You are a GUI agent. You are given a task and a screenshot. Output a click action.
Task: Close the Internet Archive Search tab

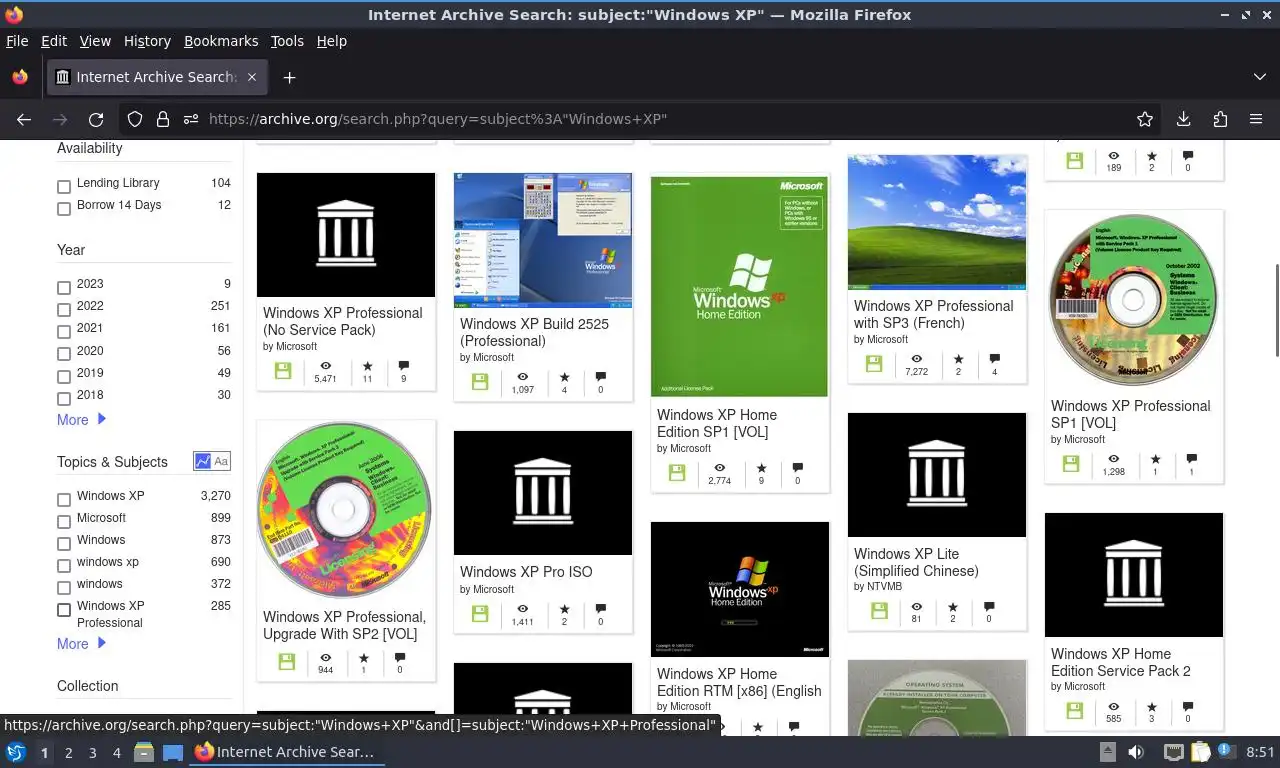click(x=252, y=77)
